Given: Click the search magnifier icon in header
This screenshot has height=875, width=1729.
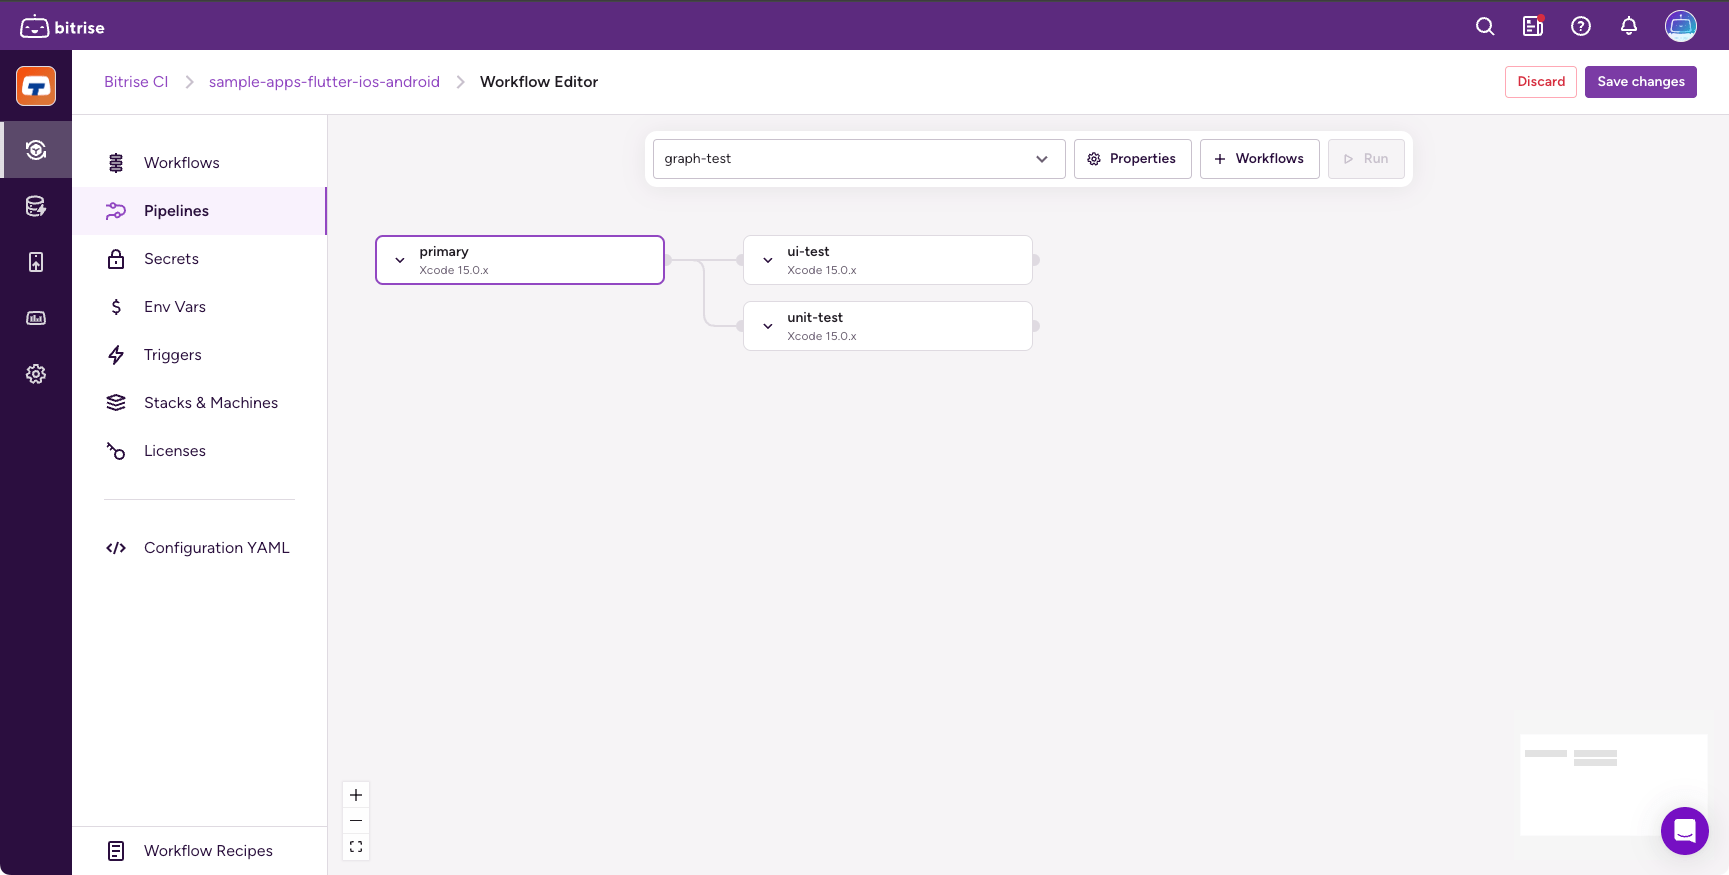Looking at the screenshot, I should pos(1485,27).
